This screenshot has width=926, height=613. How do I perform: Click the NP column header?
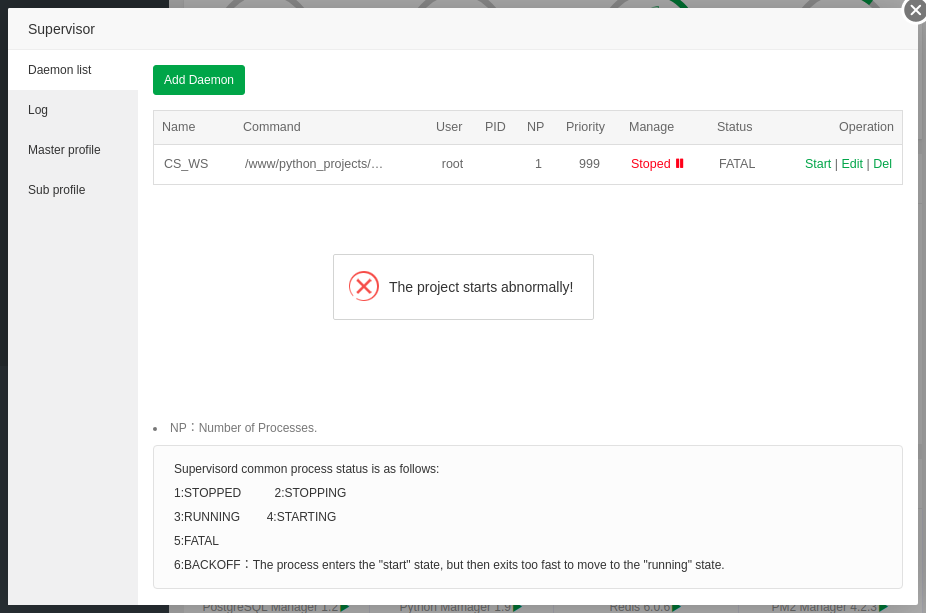click(x=536, y=127)
